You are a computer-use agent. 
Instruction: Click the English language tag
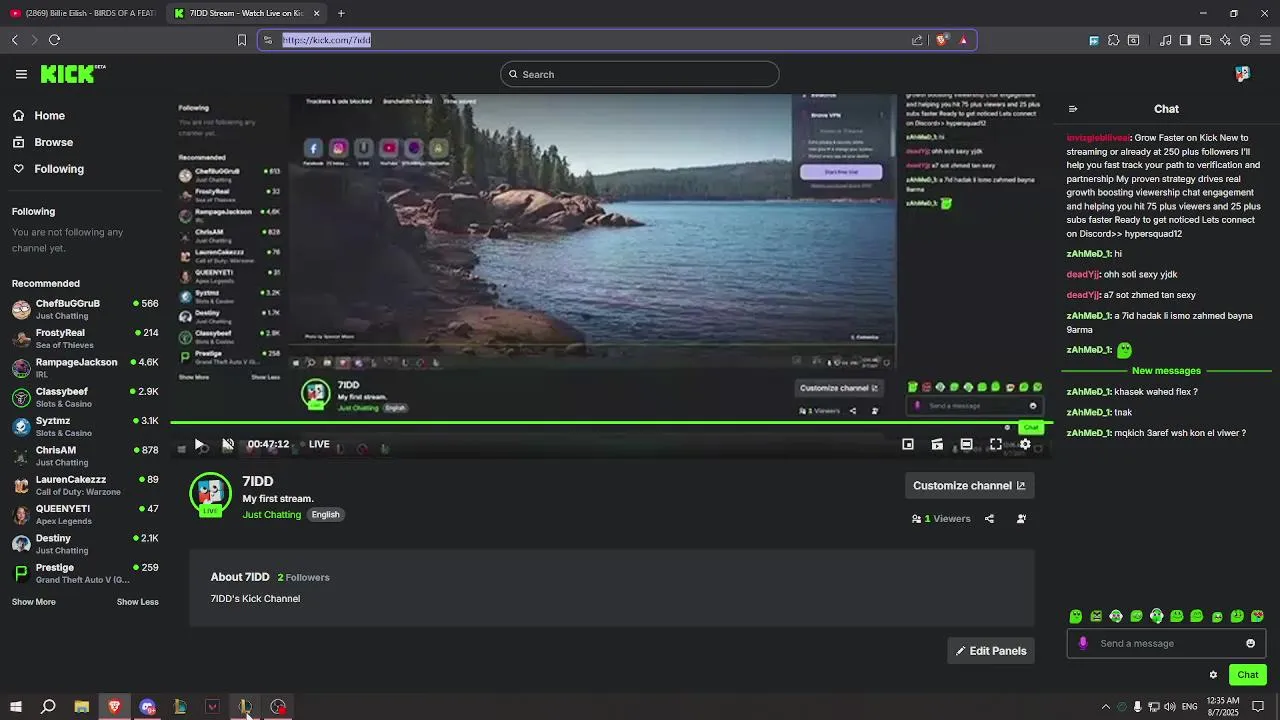point(325,515)
